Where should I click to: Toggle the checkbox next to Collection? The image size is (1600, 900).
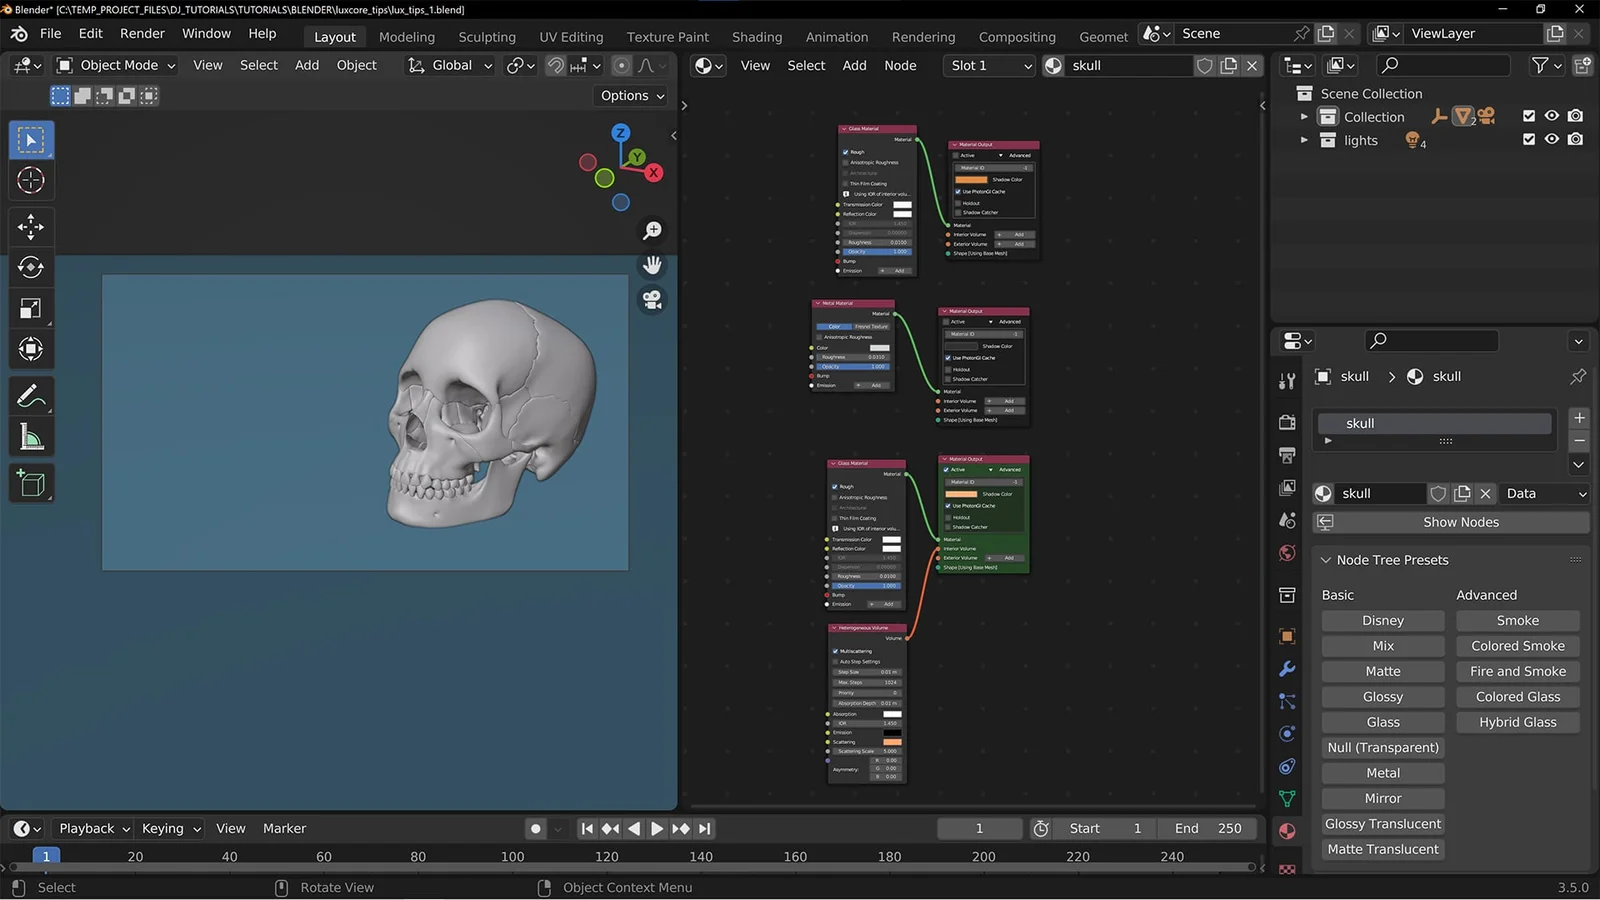pos(1529,116)
